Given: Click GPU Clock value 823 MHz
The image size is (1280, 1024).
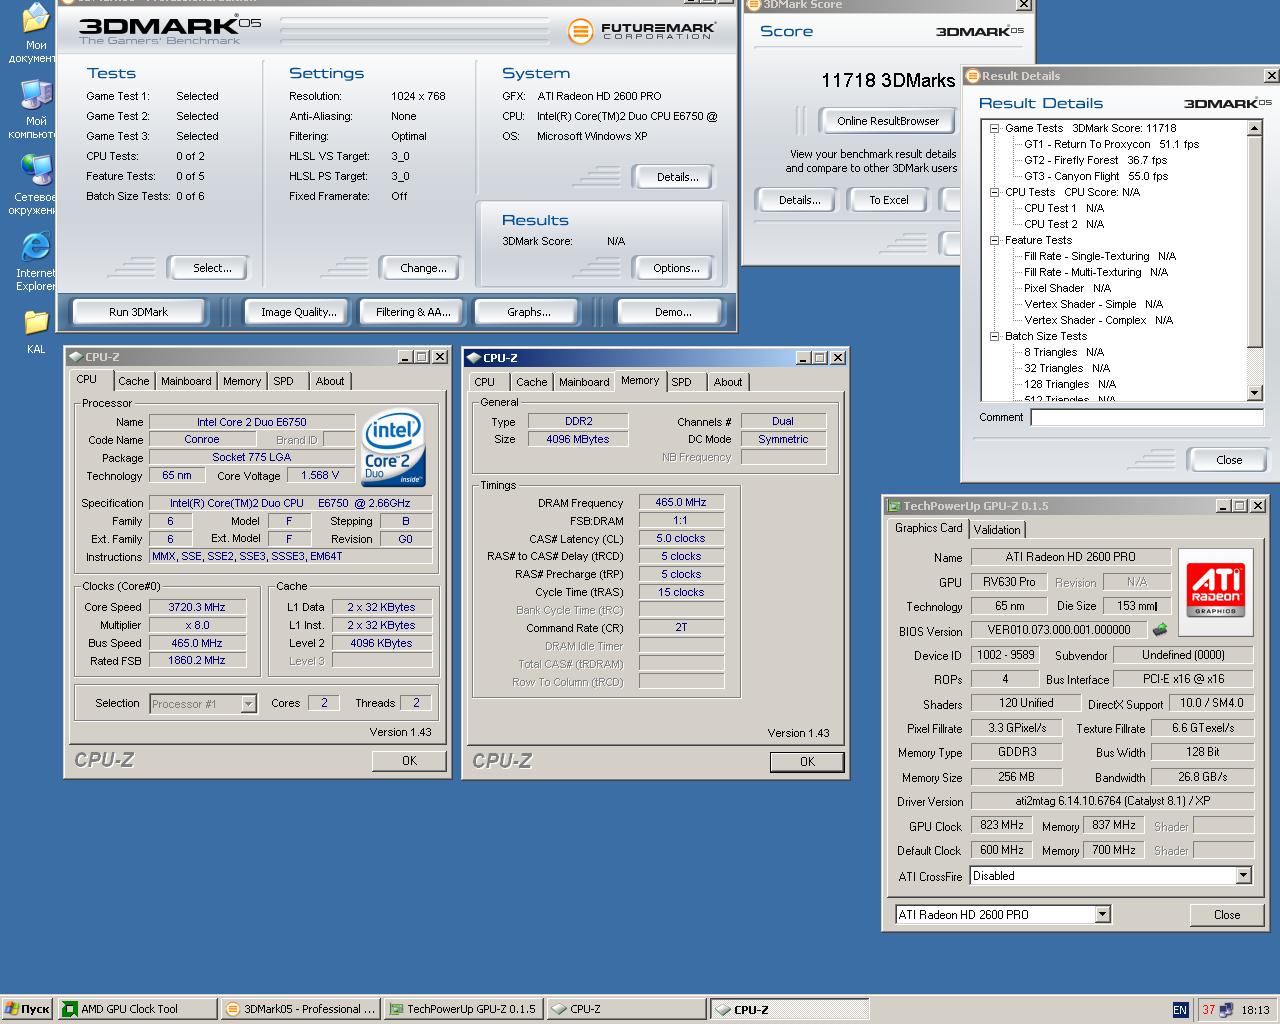Looking at the screenshot, I should (x=1001, y=825).
